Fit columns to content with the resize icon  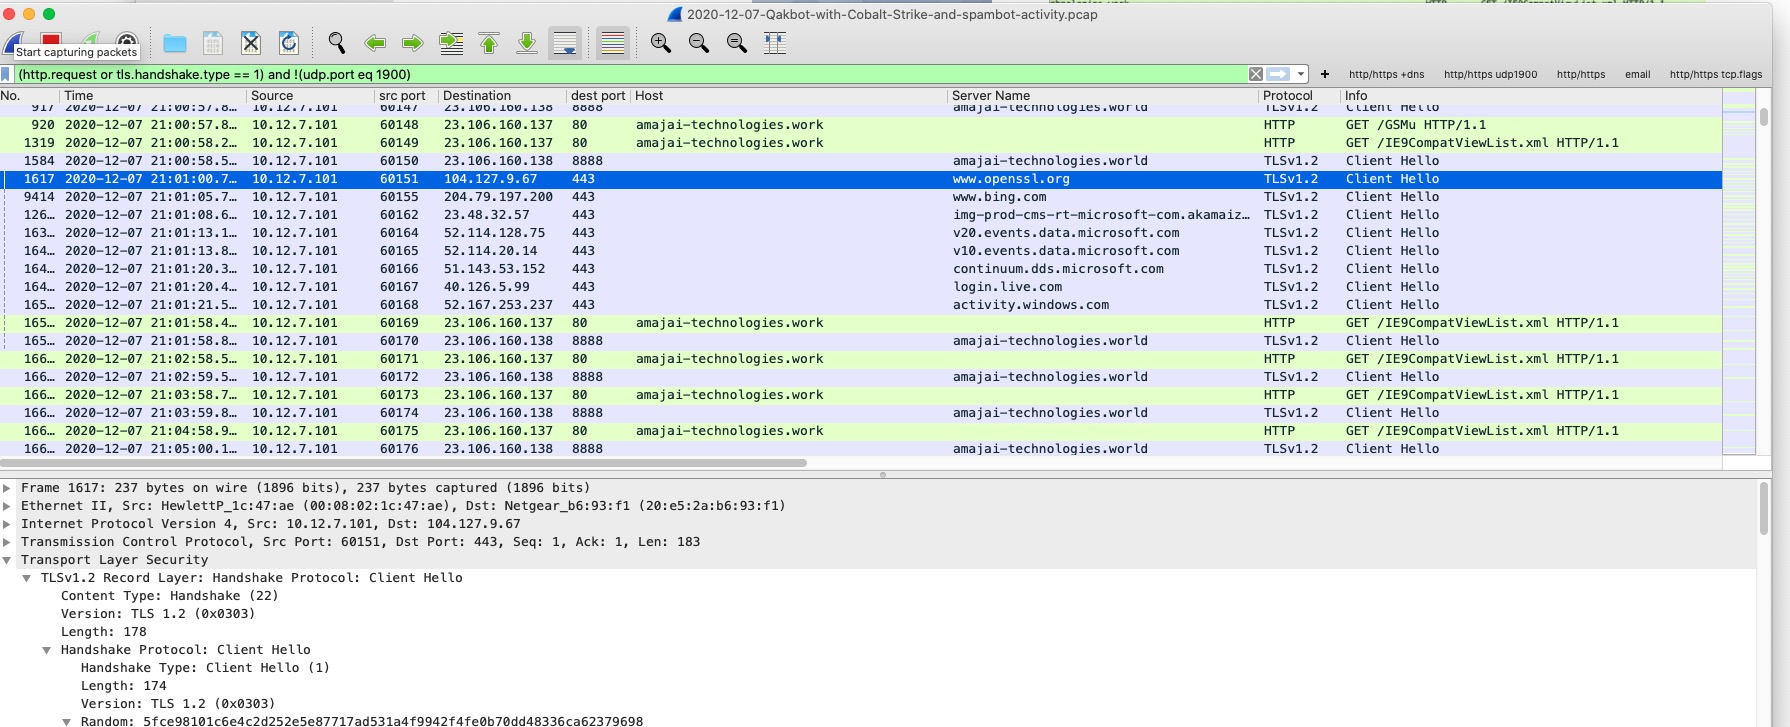tap(775, 43)
